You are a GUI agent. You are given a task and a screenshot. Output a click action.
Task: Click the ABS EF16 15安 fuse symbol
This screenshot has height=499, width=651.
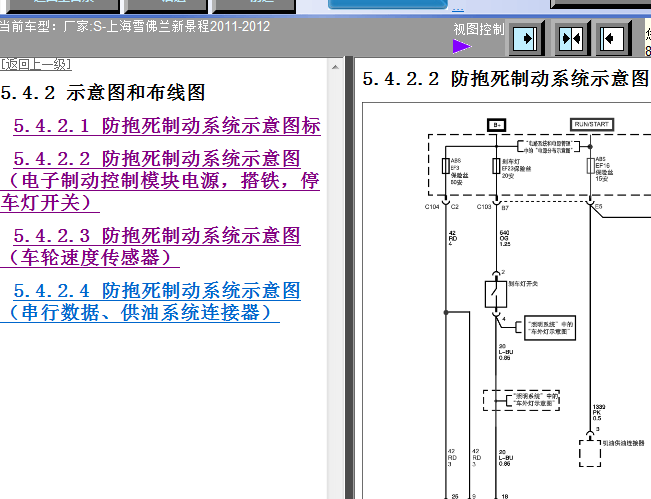(590, 166)
